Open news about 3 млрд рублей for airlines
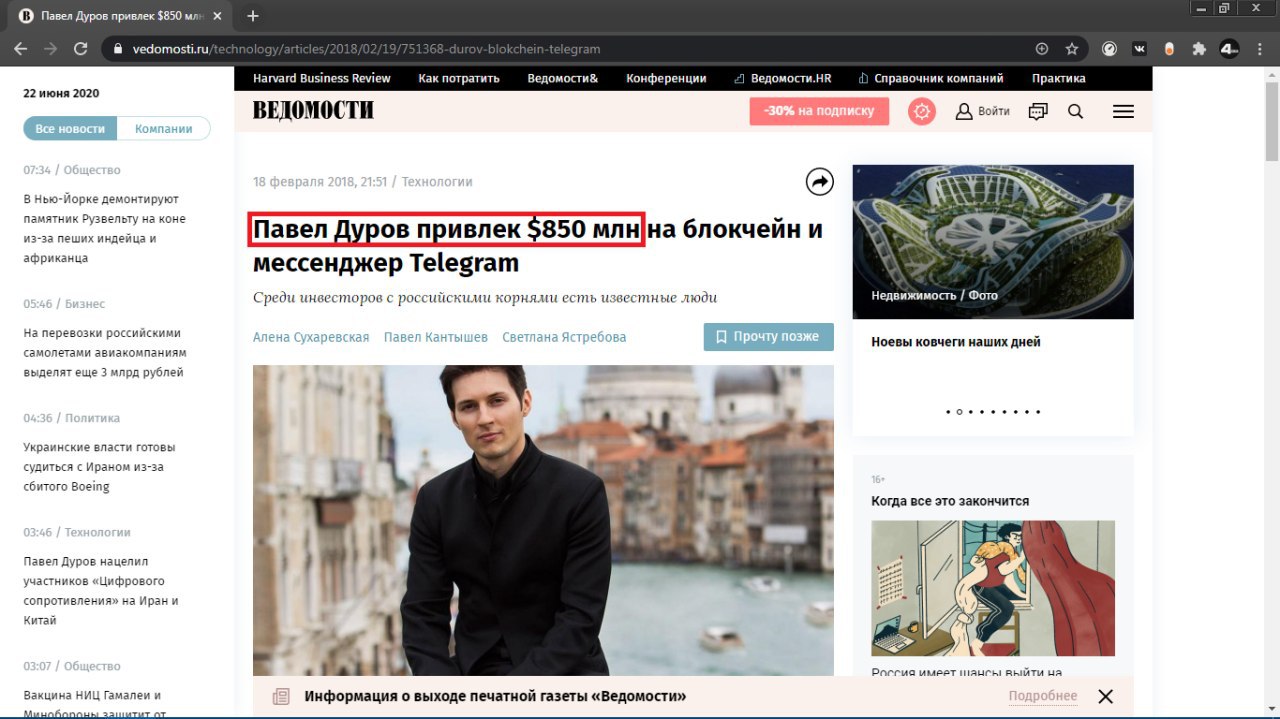Image resolution: width=1280 pixels, height=719 pixels. point(105,353)
